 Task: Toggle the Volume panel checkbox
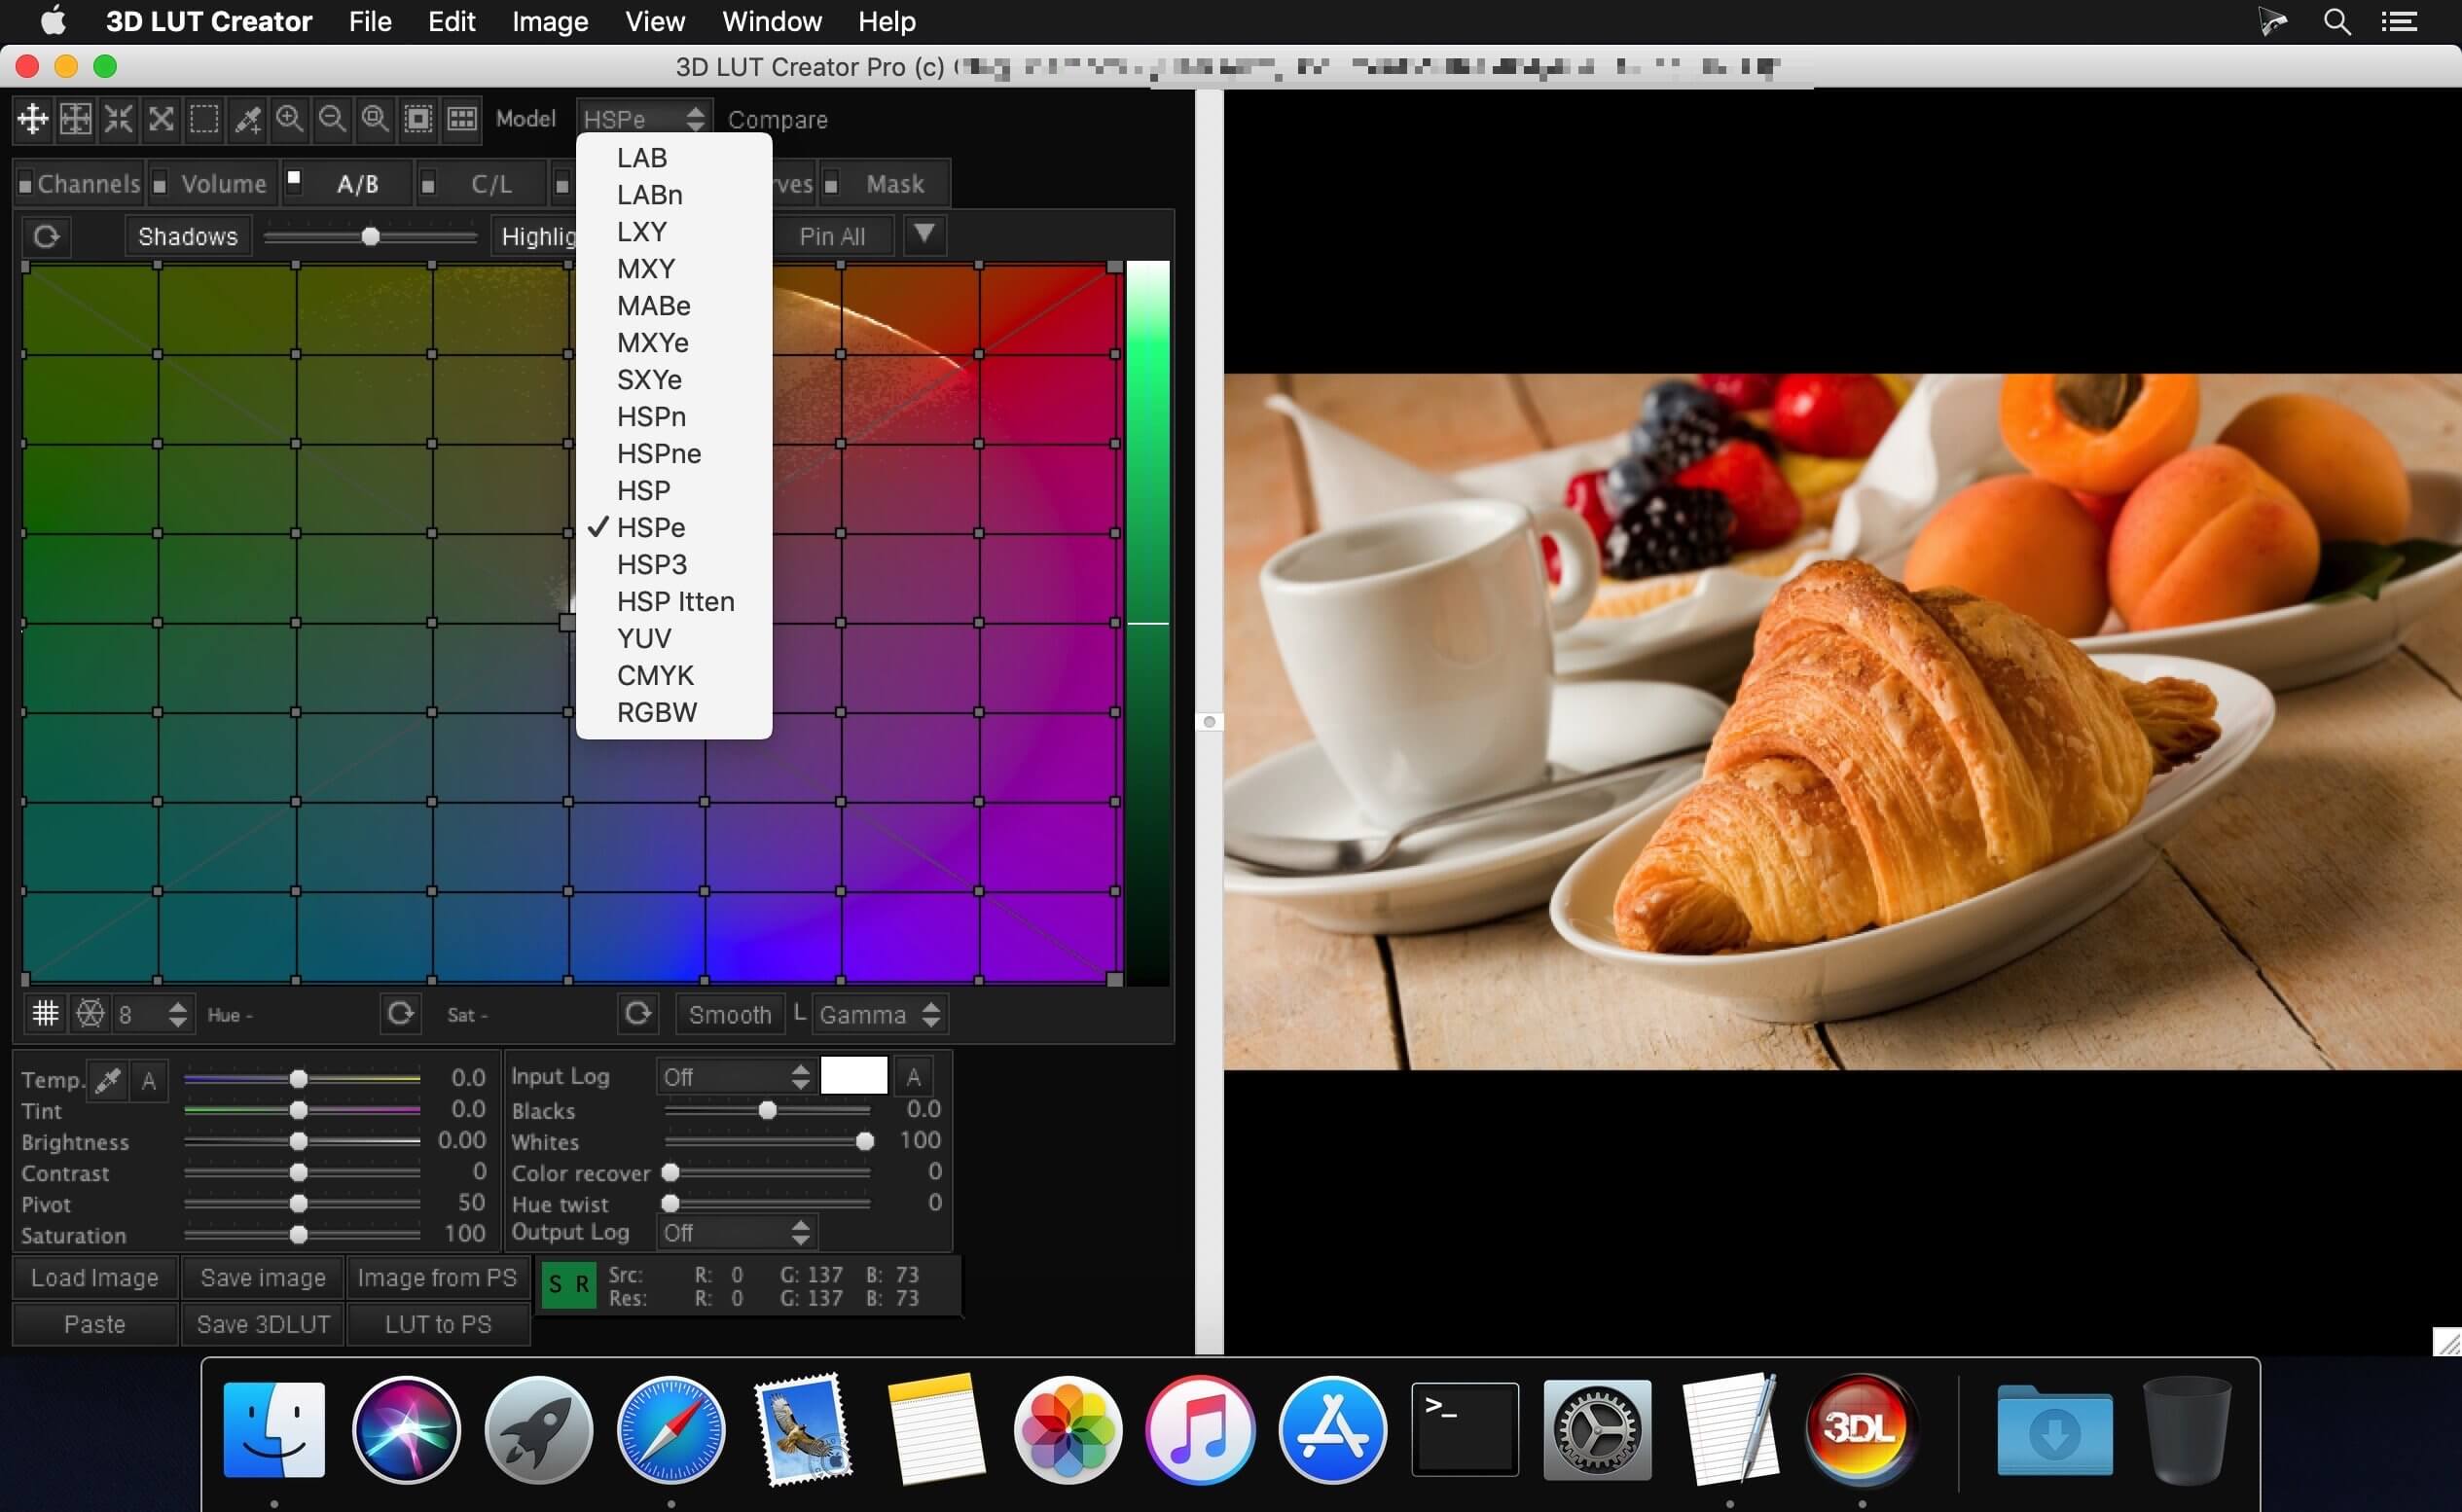[x=160, y=185]
